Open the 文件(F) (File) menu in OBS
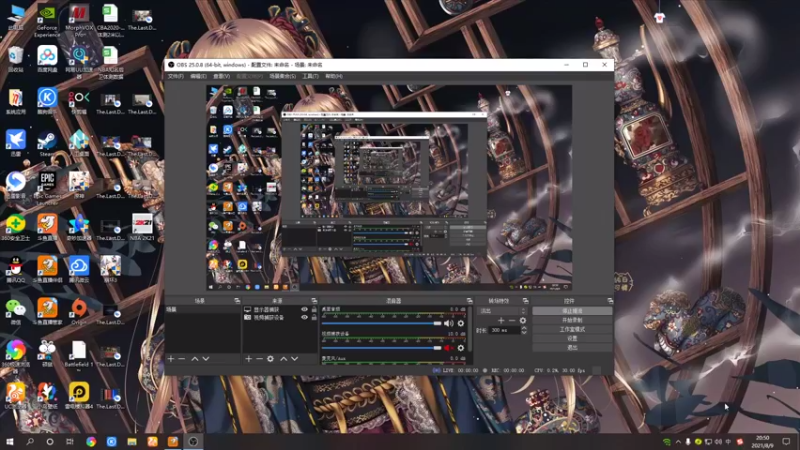This screenshot has height=450, width=800. (x=176, y=76)
